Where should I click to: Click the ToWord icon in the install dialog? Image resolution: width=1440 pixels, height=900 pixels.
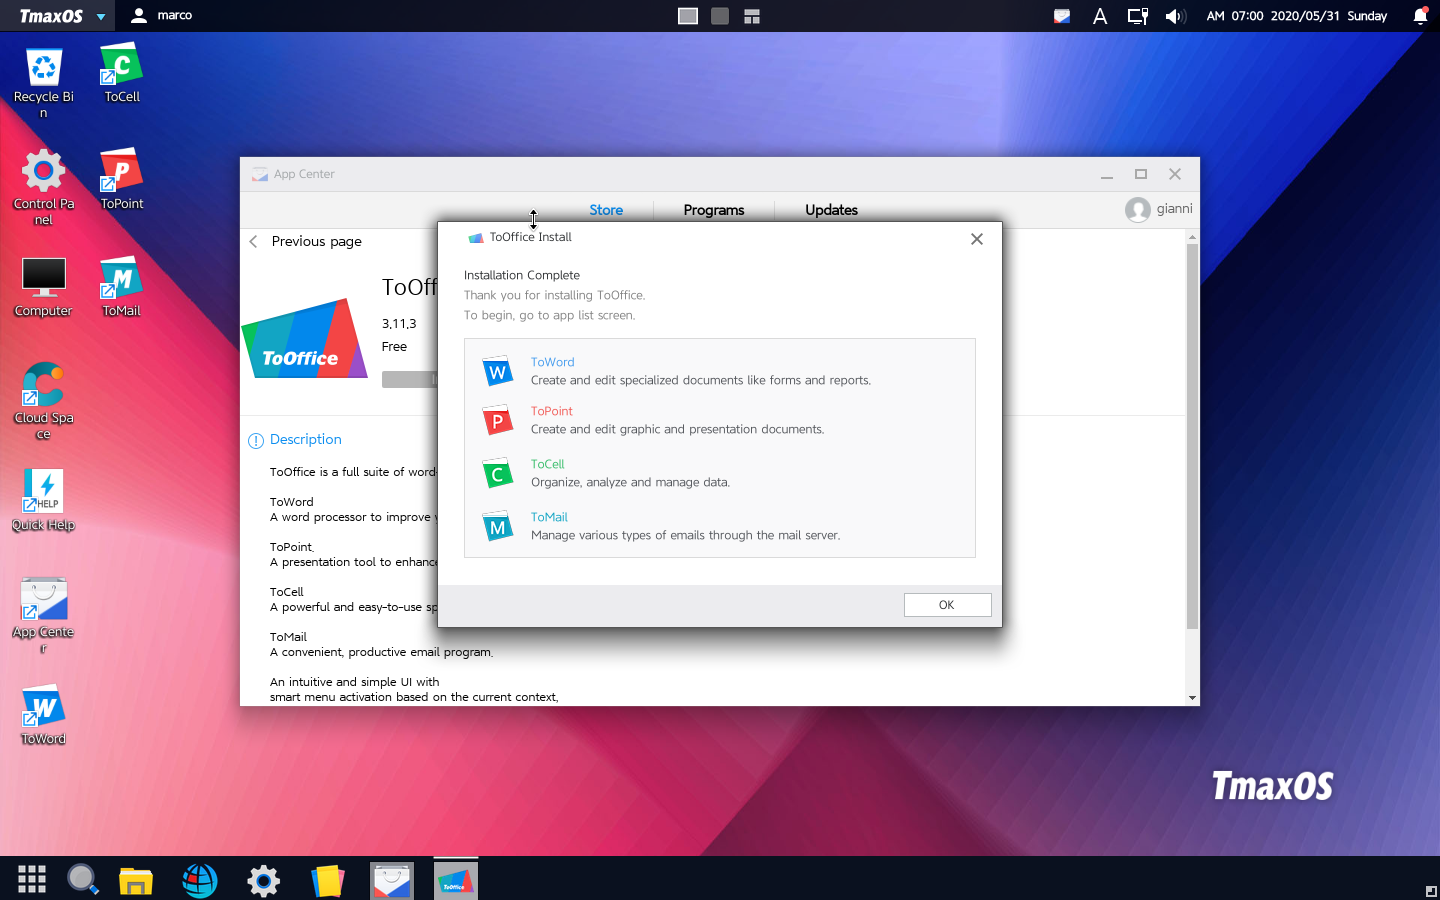(497, 370)
